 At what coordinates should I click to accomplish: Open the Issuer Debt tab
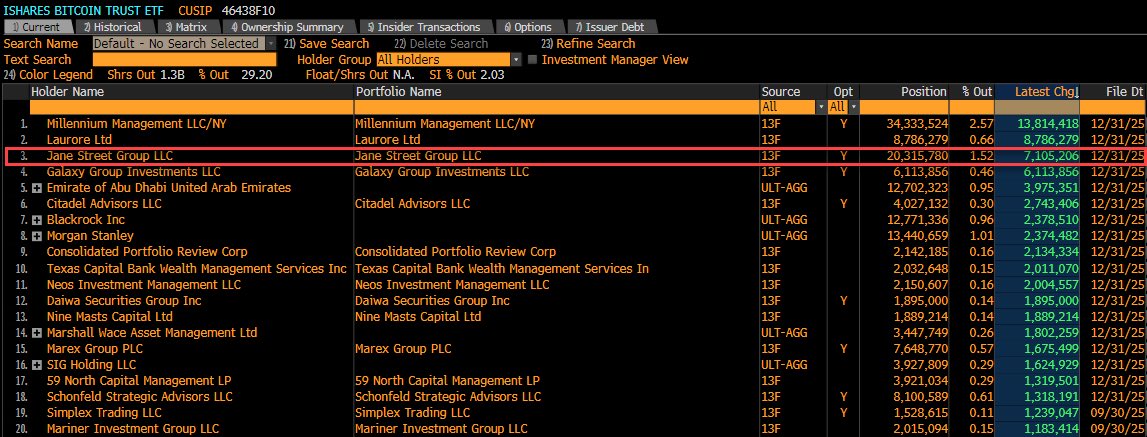pos(611,27)
